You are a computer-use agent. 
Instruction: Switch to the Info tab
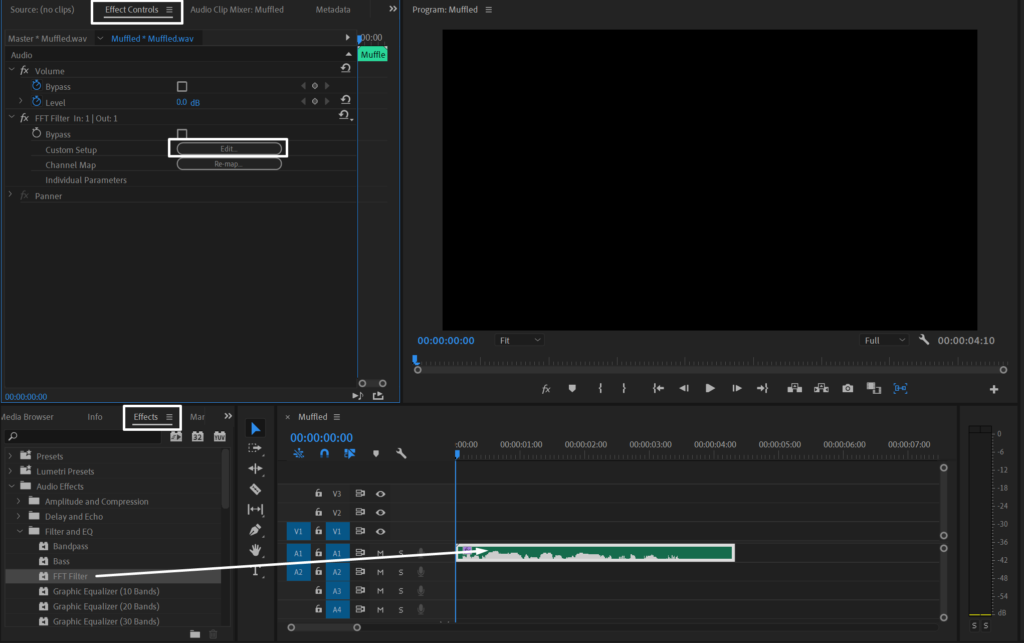[x=95, y=416]
